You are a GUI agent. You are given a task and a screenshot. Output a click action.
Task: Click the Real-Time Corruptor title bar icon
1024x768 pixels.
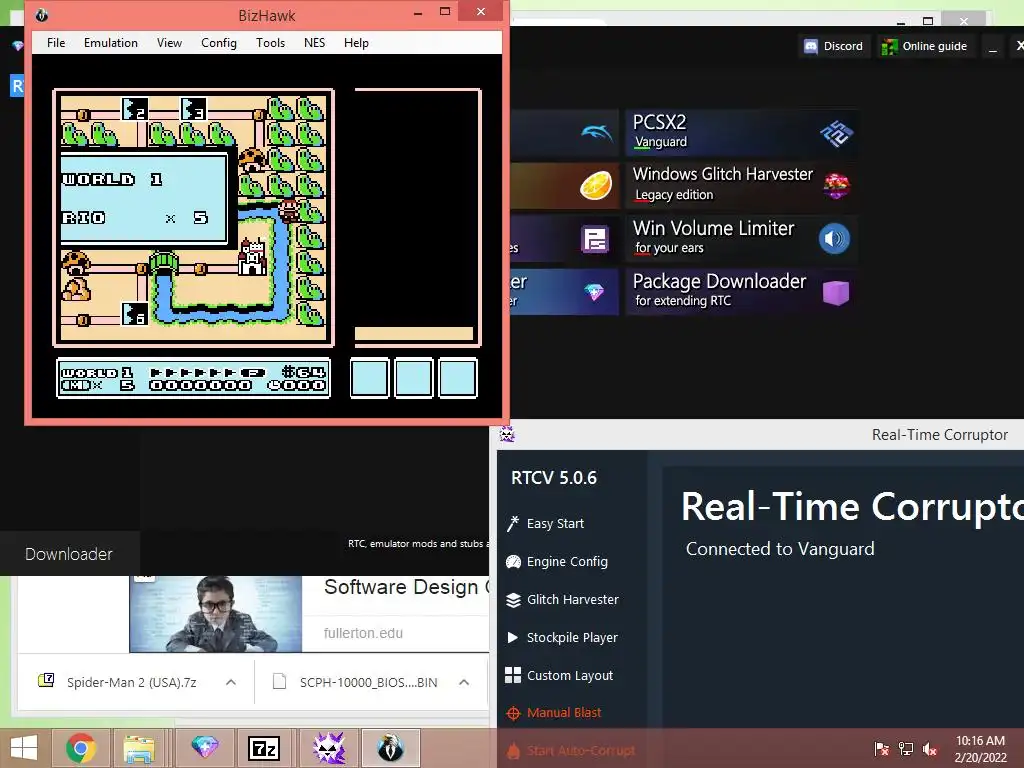click(507, 434)
